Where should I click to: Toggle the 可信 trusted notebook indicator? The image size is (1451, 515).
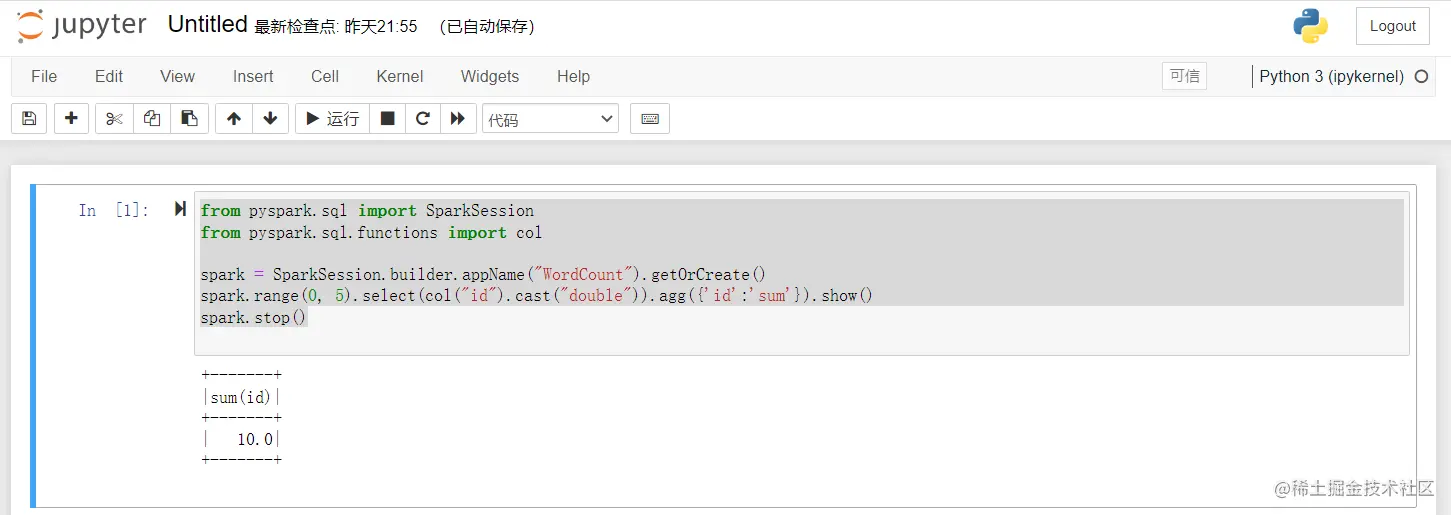click(x=1185, y=76)
